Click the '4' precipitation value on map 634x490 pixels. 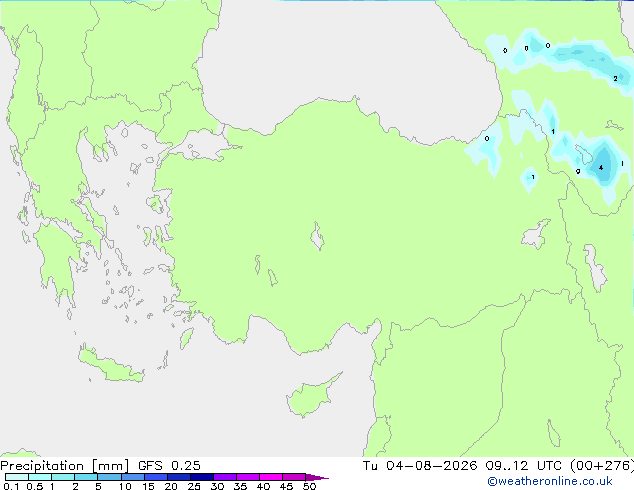pos(601,167)
